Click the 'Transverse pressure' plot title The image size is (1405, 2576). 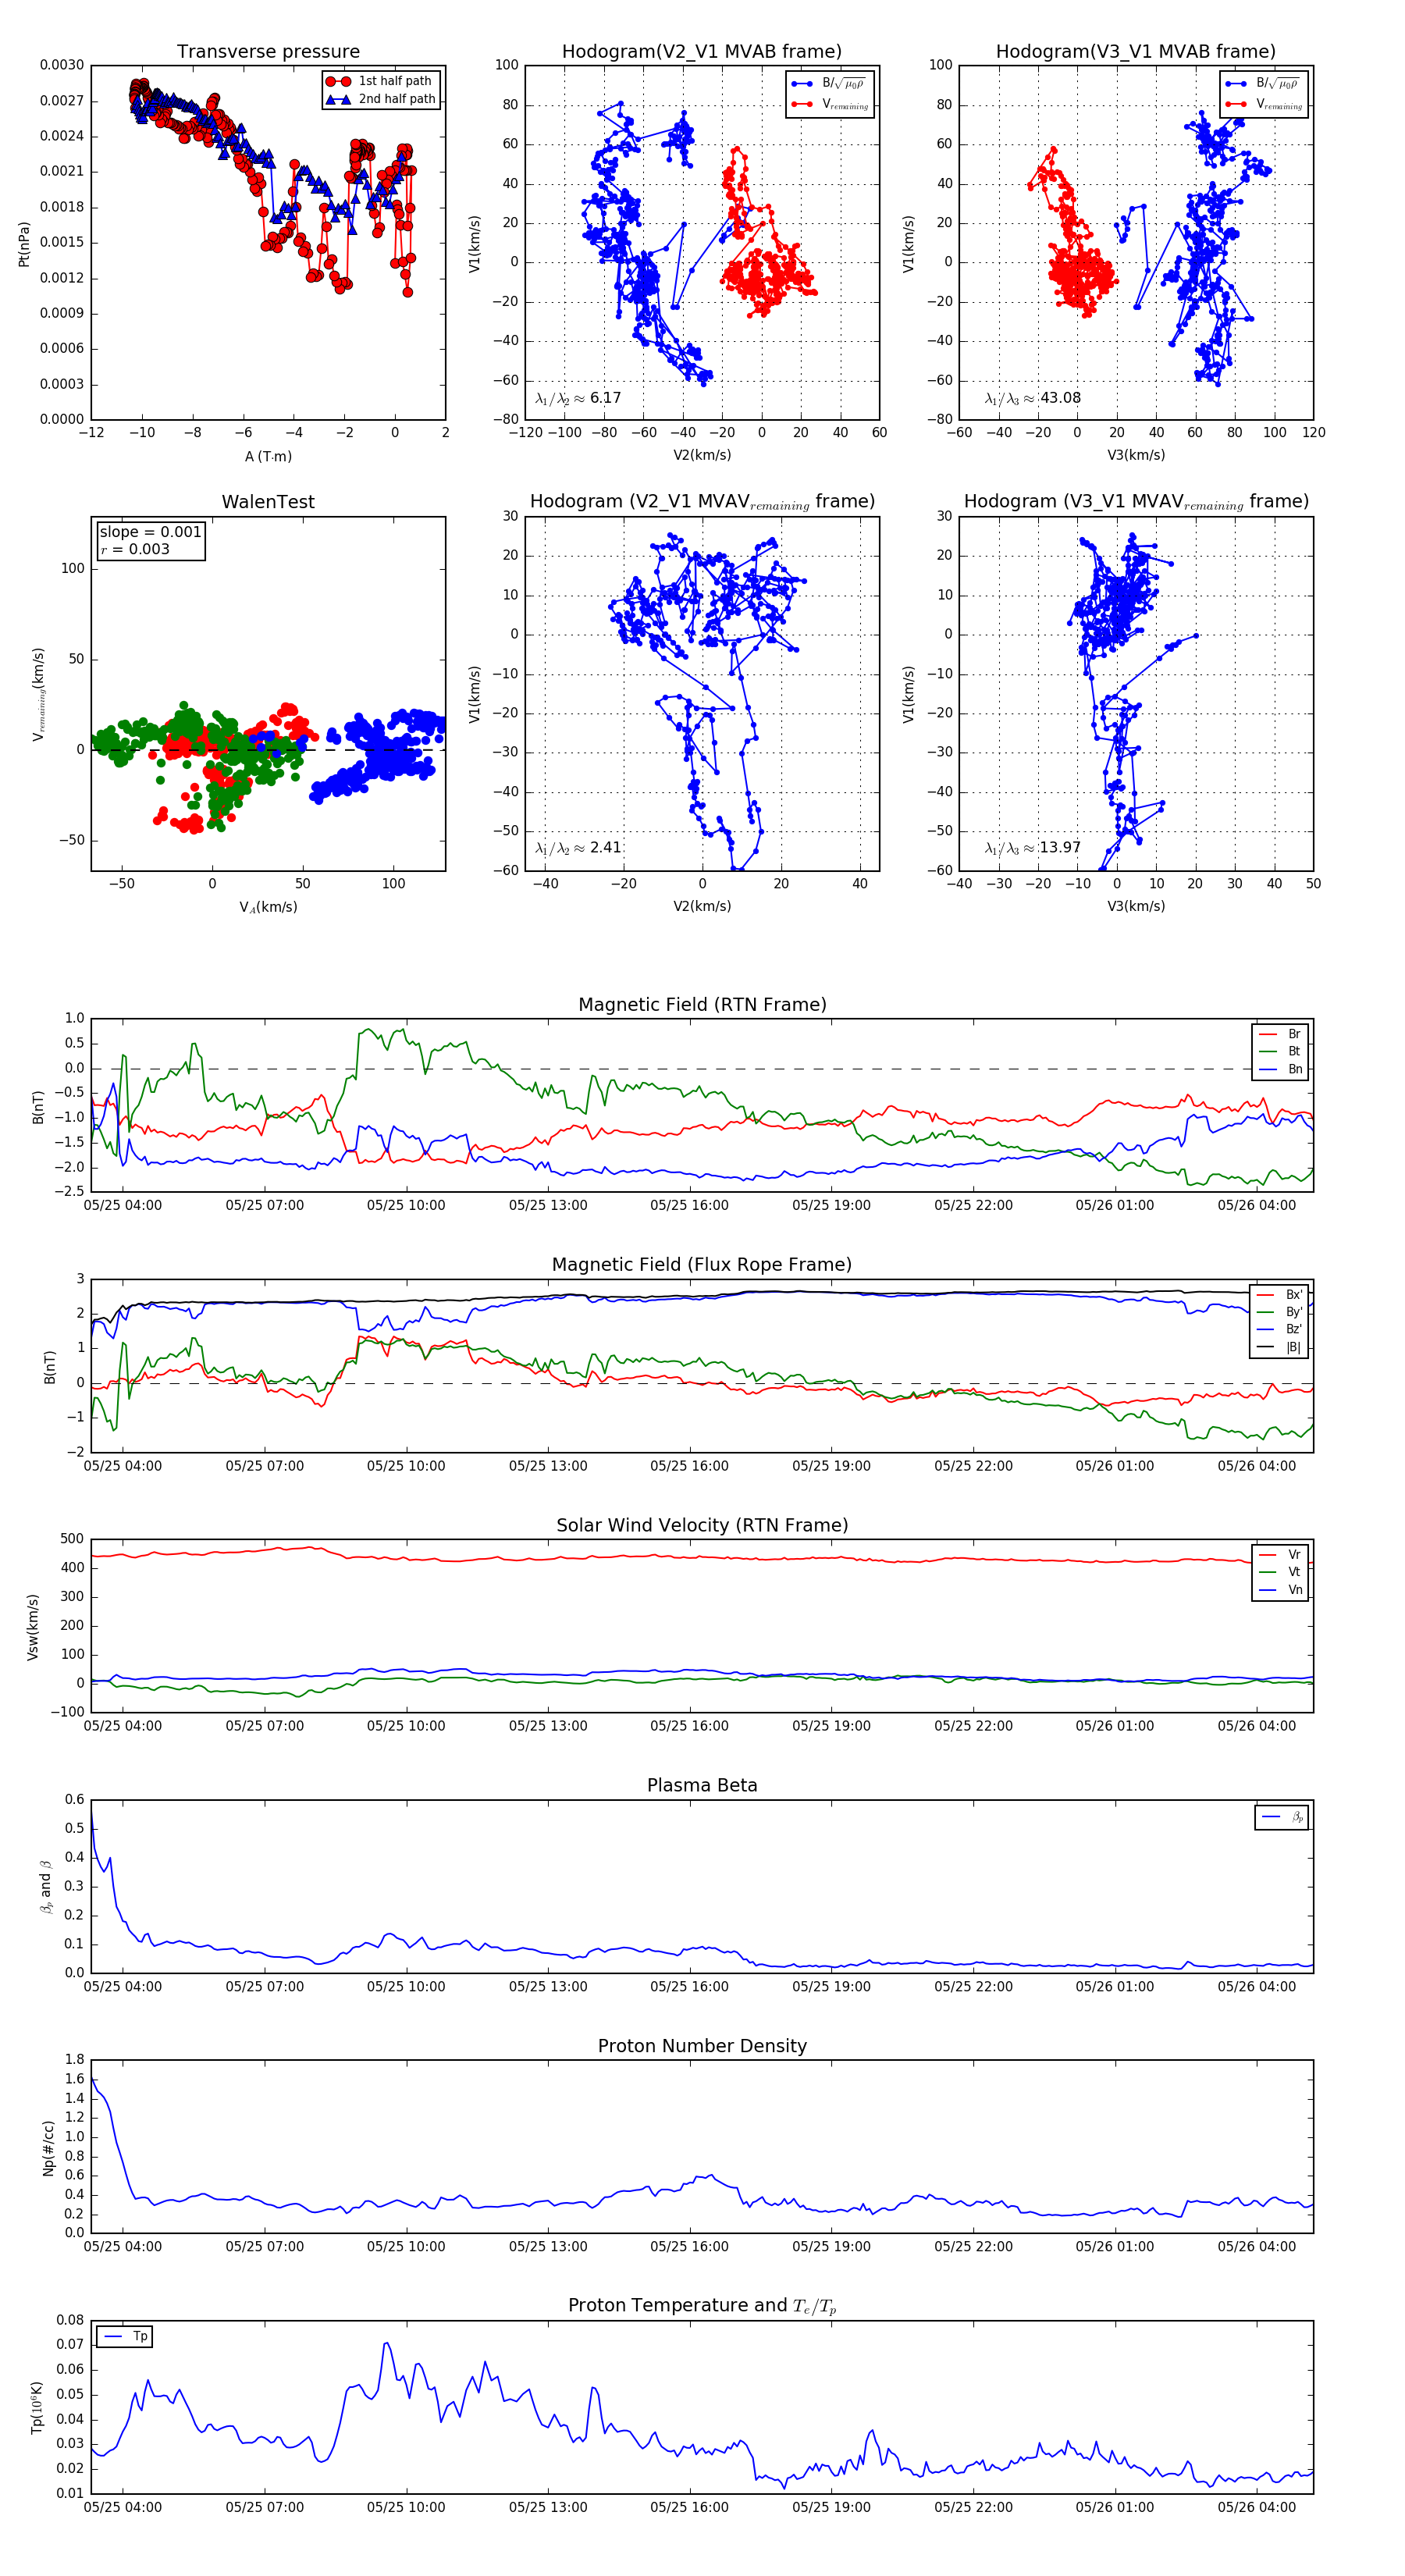point(268,52)
